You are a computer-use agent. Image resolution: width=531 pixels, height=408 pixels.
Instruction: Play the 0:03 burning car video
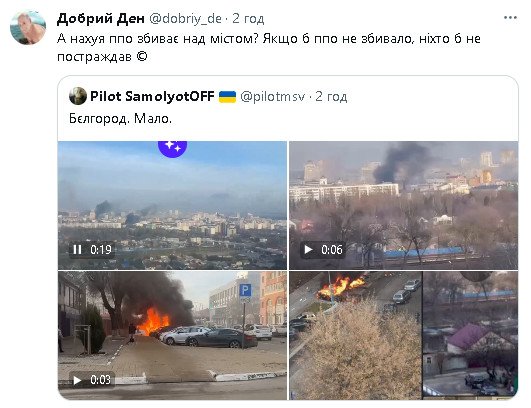click(77, 380)
